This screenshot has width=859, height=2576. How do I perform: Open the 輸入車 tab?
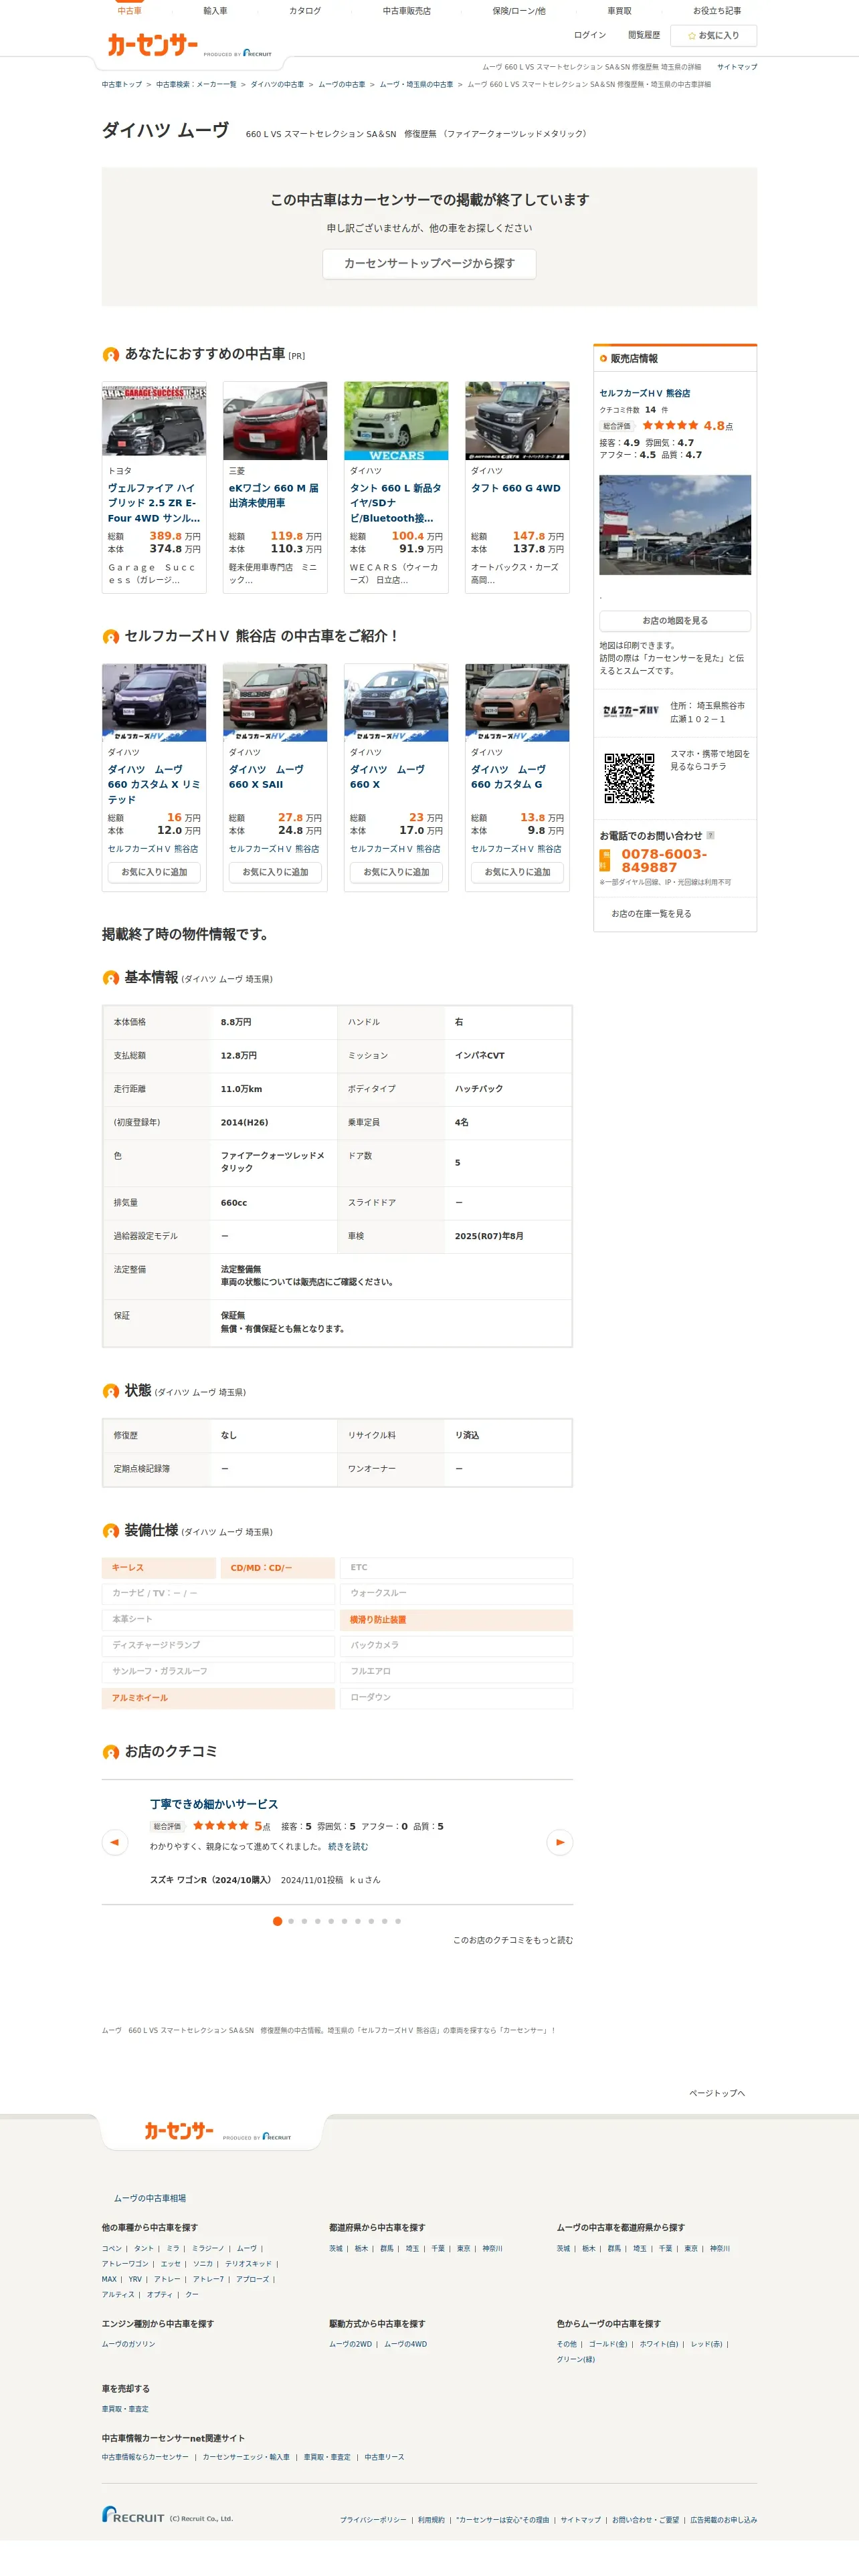[215, 11]
